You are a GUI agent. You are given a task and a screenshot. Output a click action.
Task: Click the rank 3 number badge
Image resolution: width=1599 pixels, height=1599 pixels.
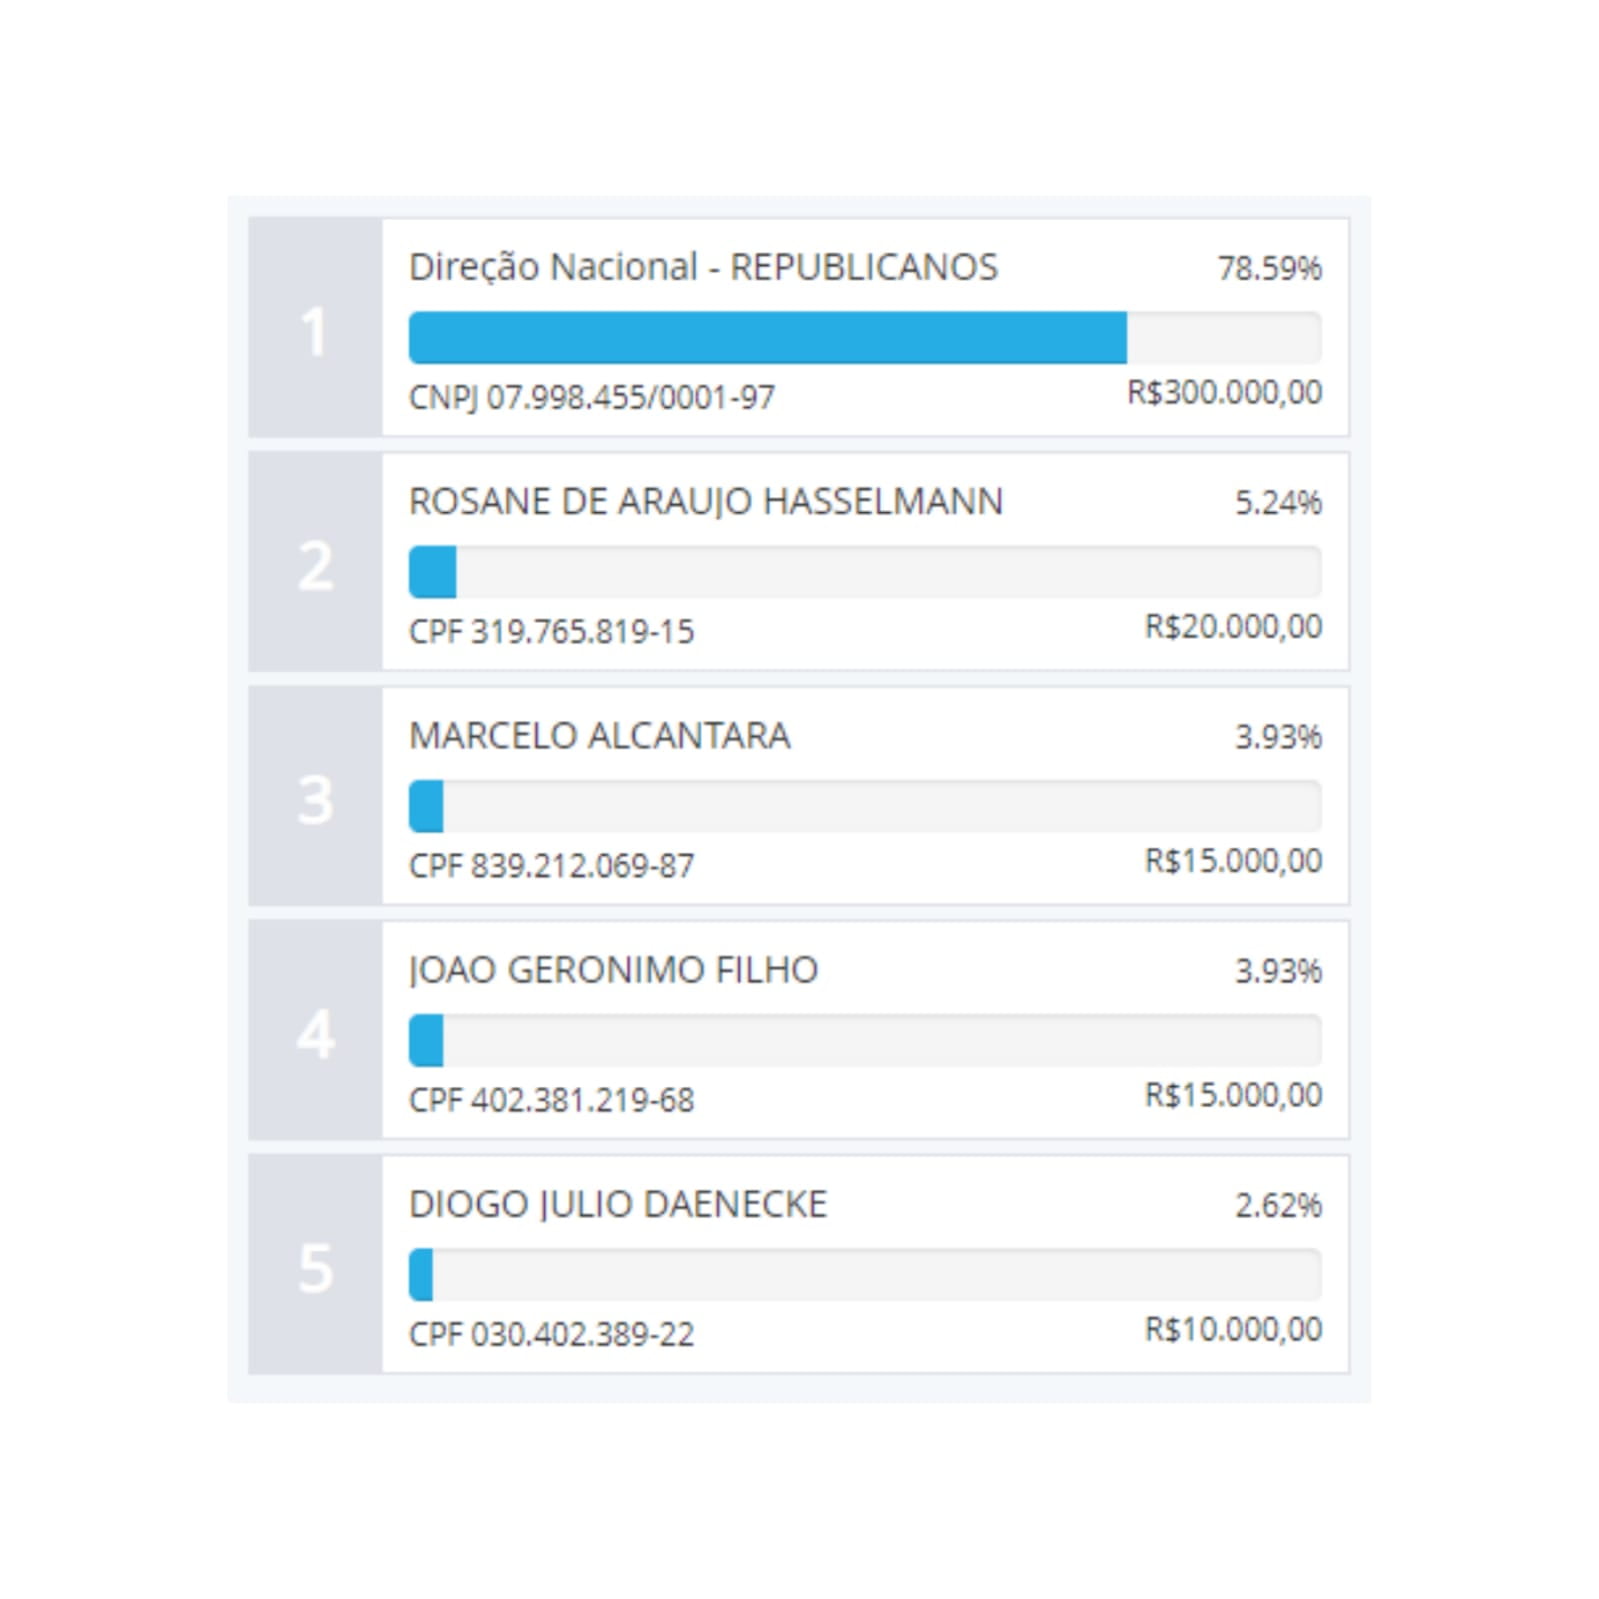315,798
